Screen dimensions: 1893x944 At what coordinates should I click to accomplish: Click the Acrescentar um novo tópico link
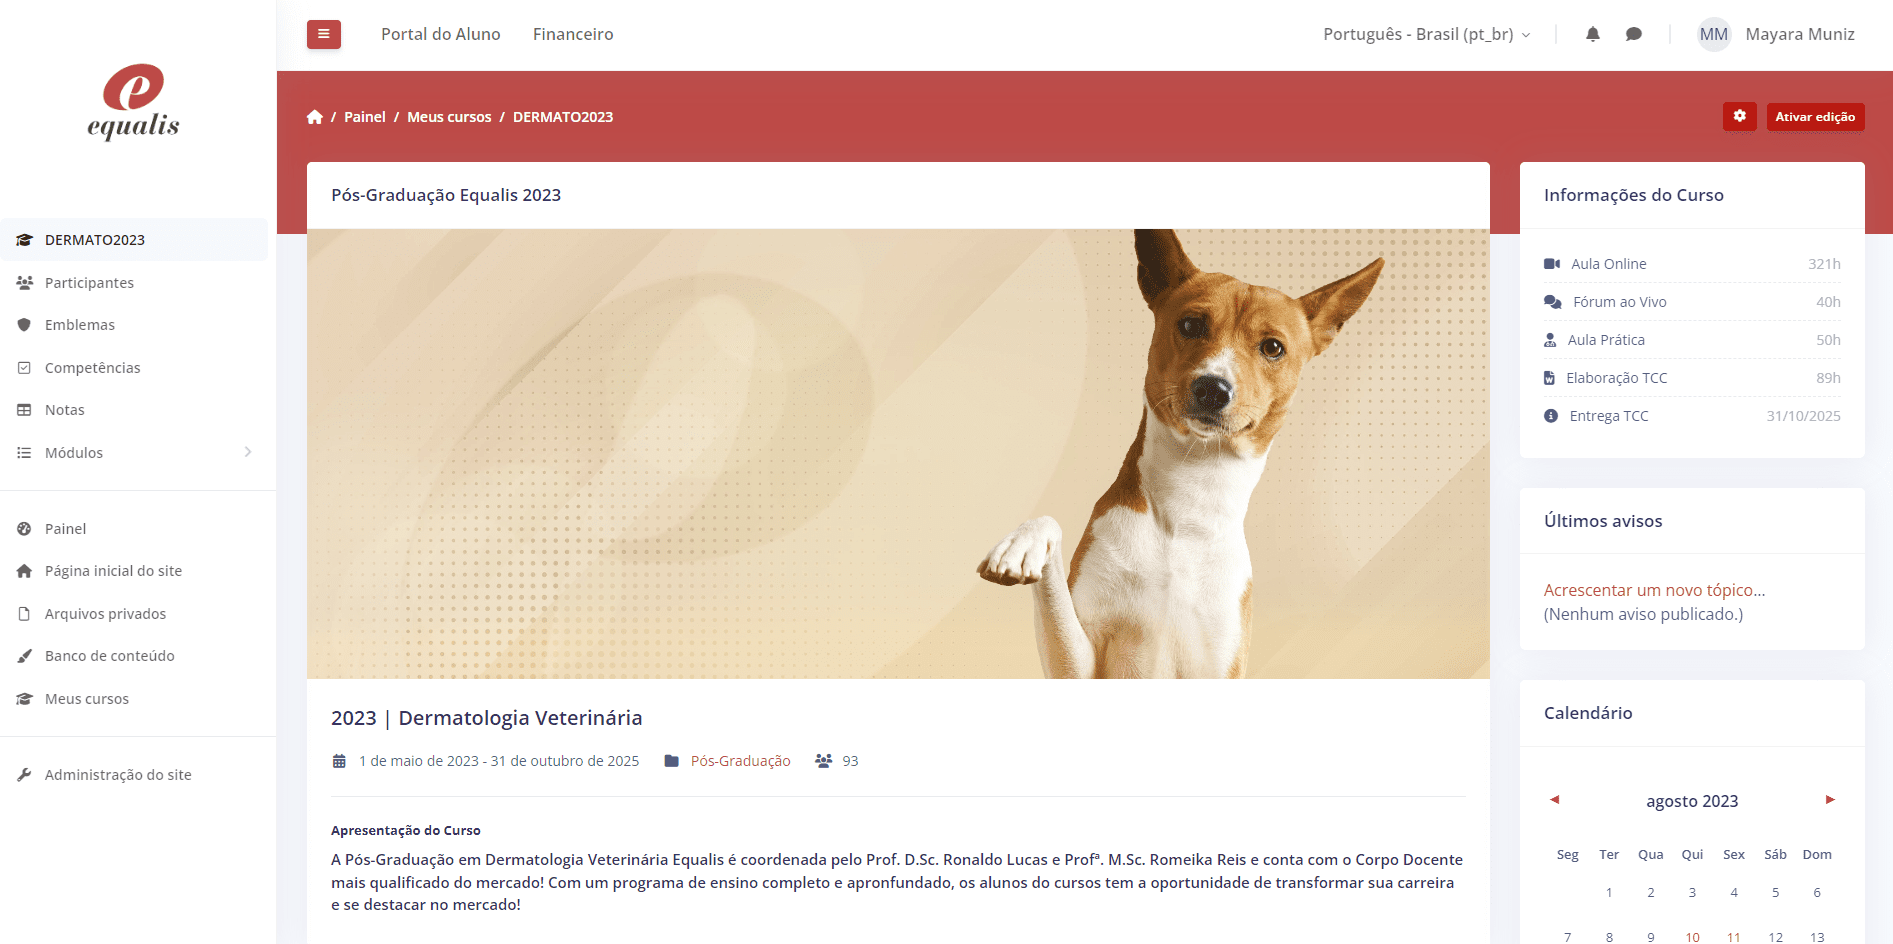[1654, 590]
